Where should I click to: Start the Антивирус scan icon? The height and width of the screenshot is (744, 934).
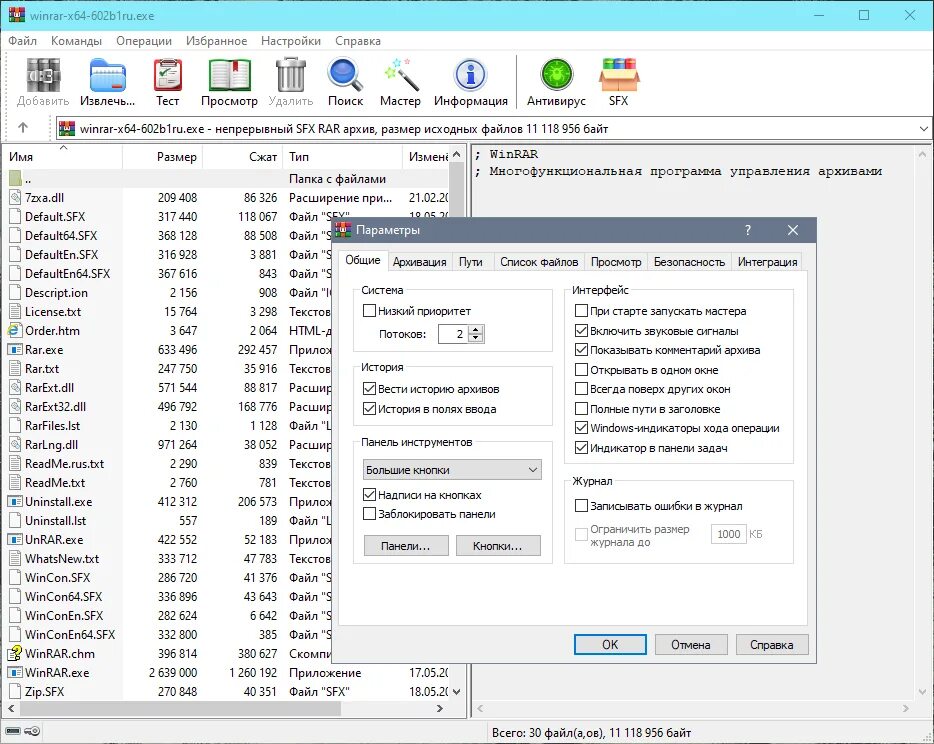click(556, 75)
